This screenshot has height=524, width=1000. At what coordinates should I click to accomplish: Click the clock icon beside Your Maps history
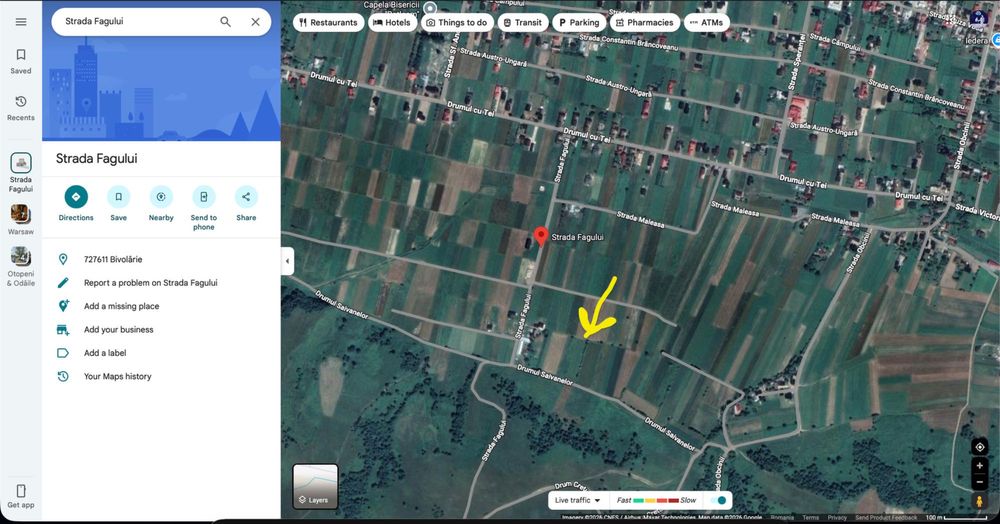62,376
